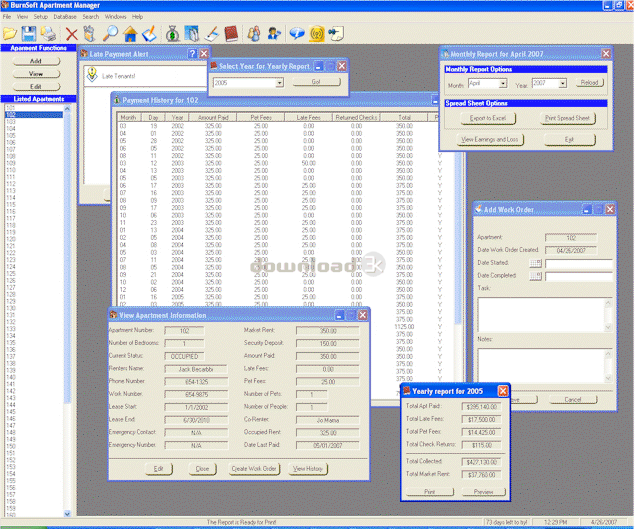Click Go! in Select Year window
Viewport: 637px width, 529px height.
pos(316,82)
